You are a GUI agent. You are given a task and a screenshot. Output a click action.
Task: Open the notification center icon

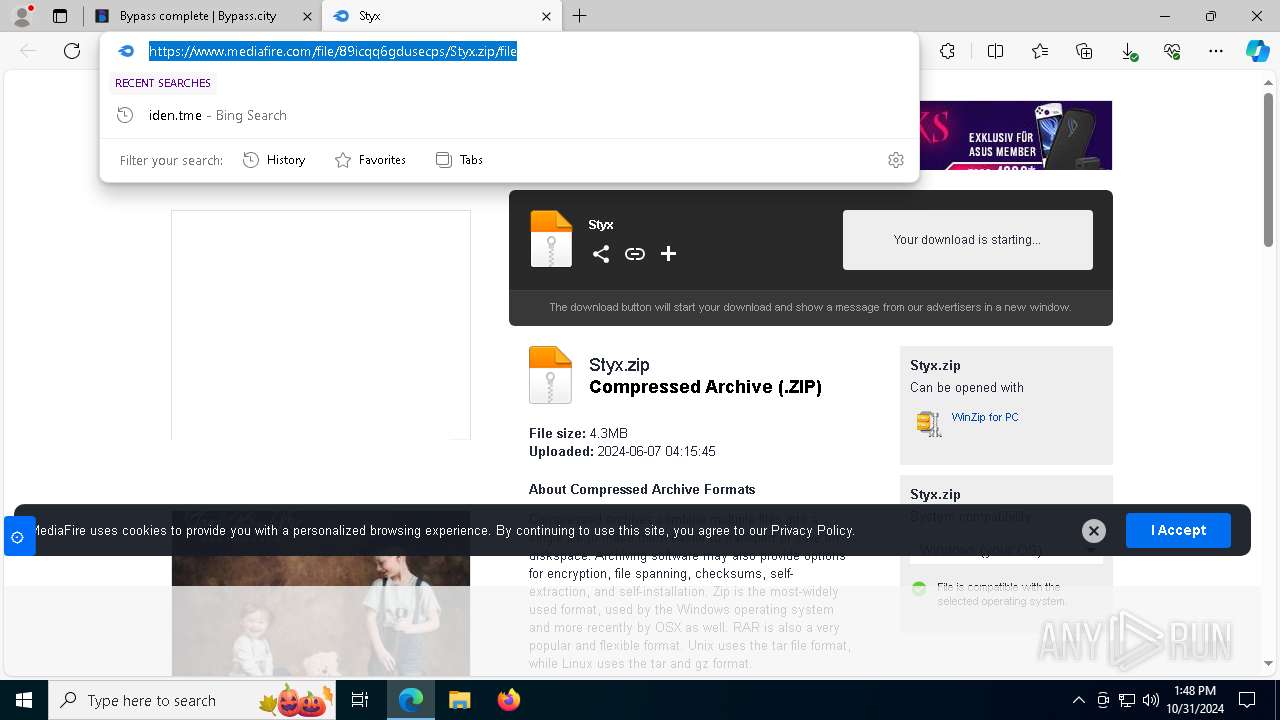[x=1247, y=700]
